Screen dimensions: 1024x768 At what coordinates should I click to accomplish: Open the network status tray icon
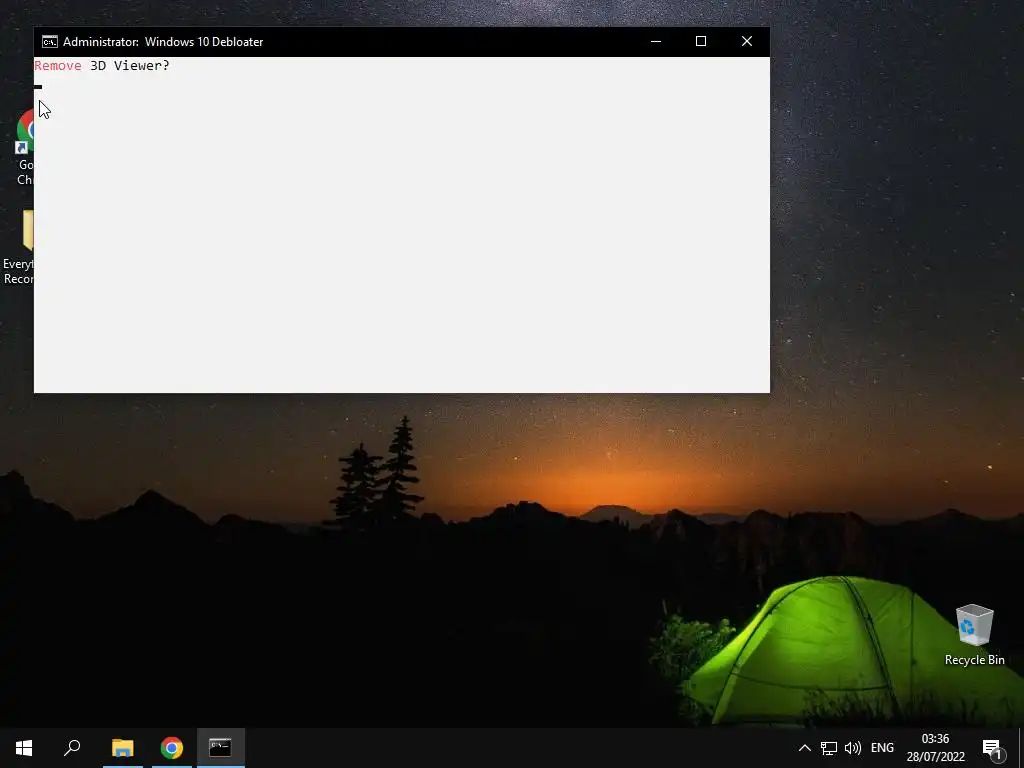(829, 748)
